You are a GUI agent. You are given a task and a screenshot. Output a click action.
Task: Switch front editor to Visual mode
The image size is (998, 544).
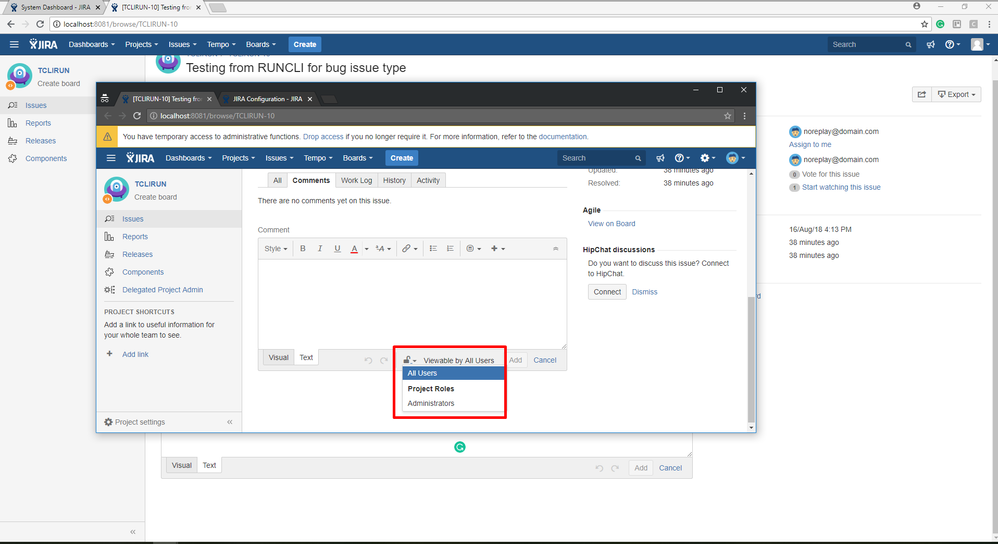278,358
